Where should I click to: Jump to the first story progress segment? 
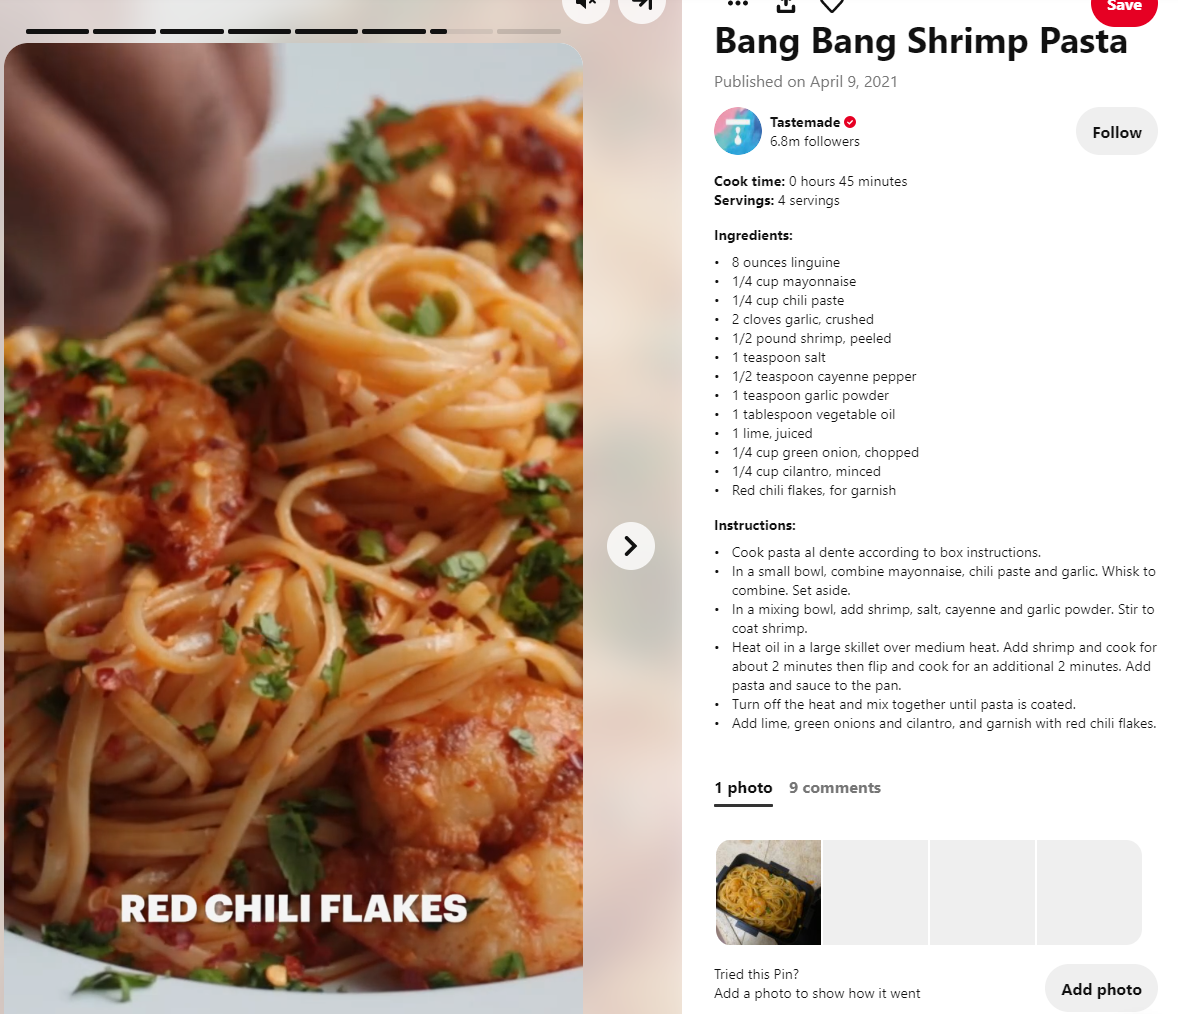pyautogui.click(x=57, y=32)
